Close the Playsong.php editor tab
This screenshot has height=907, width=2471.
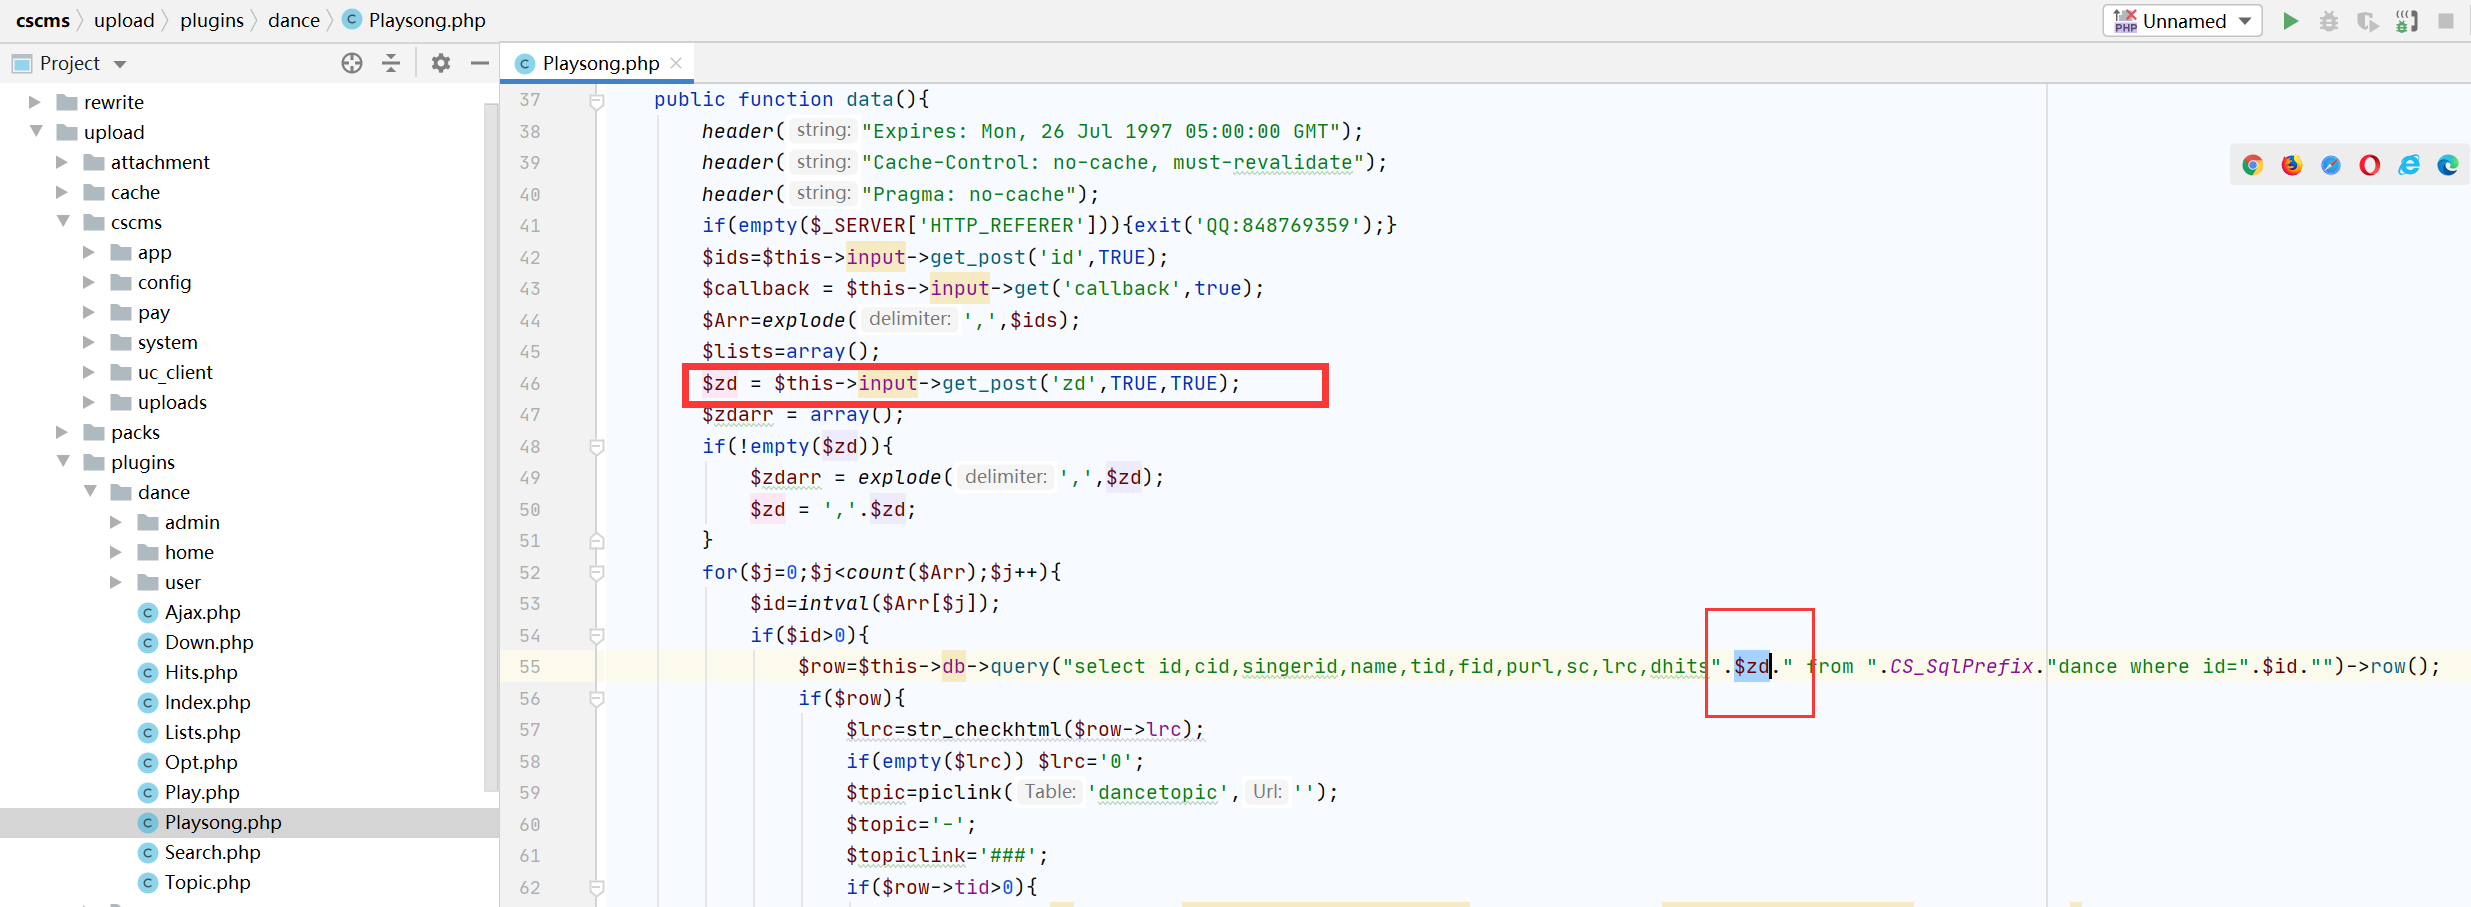[676, 63]
